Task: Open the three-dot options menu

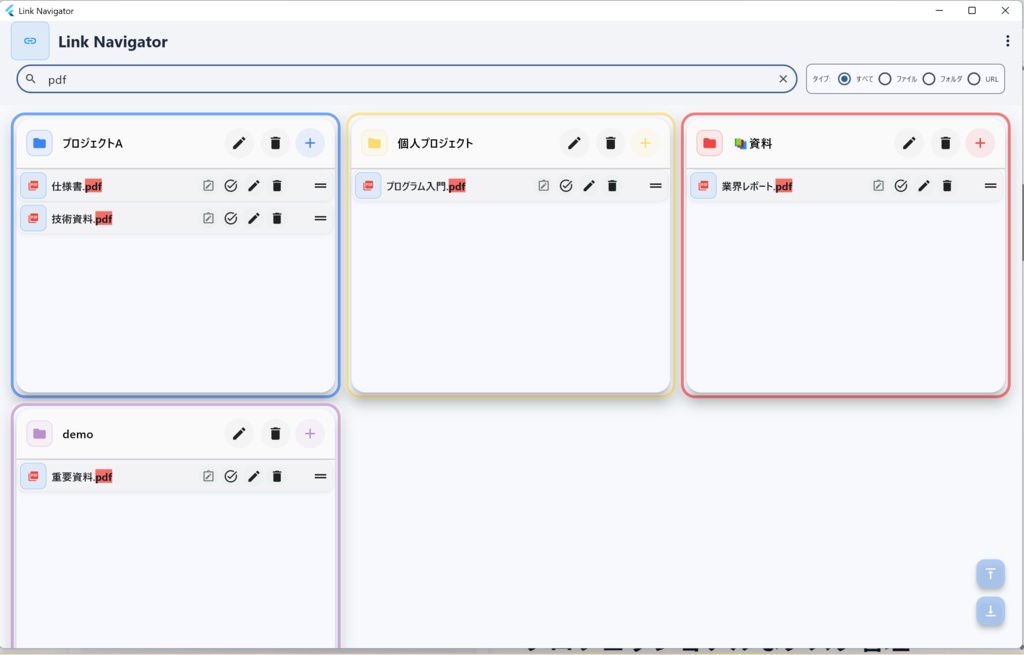Action: (x=1007, y=40)
